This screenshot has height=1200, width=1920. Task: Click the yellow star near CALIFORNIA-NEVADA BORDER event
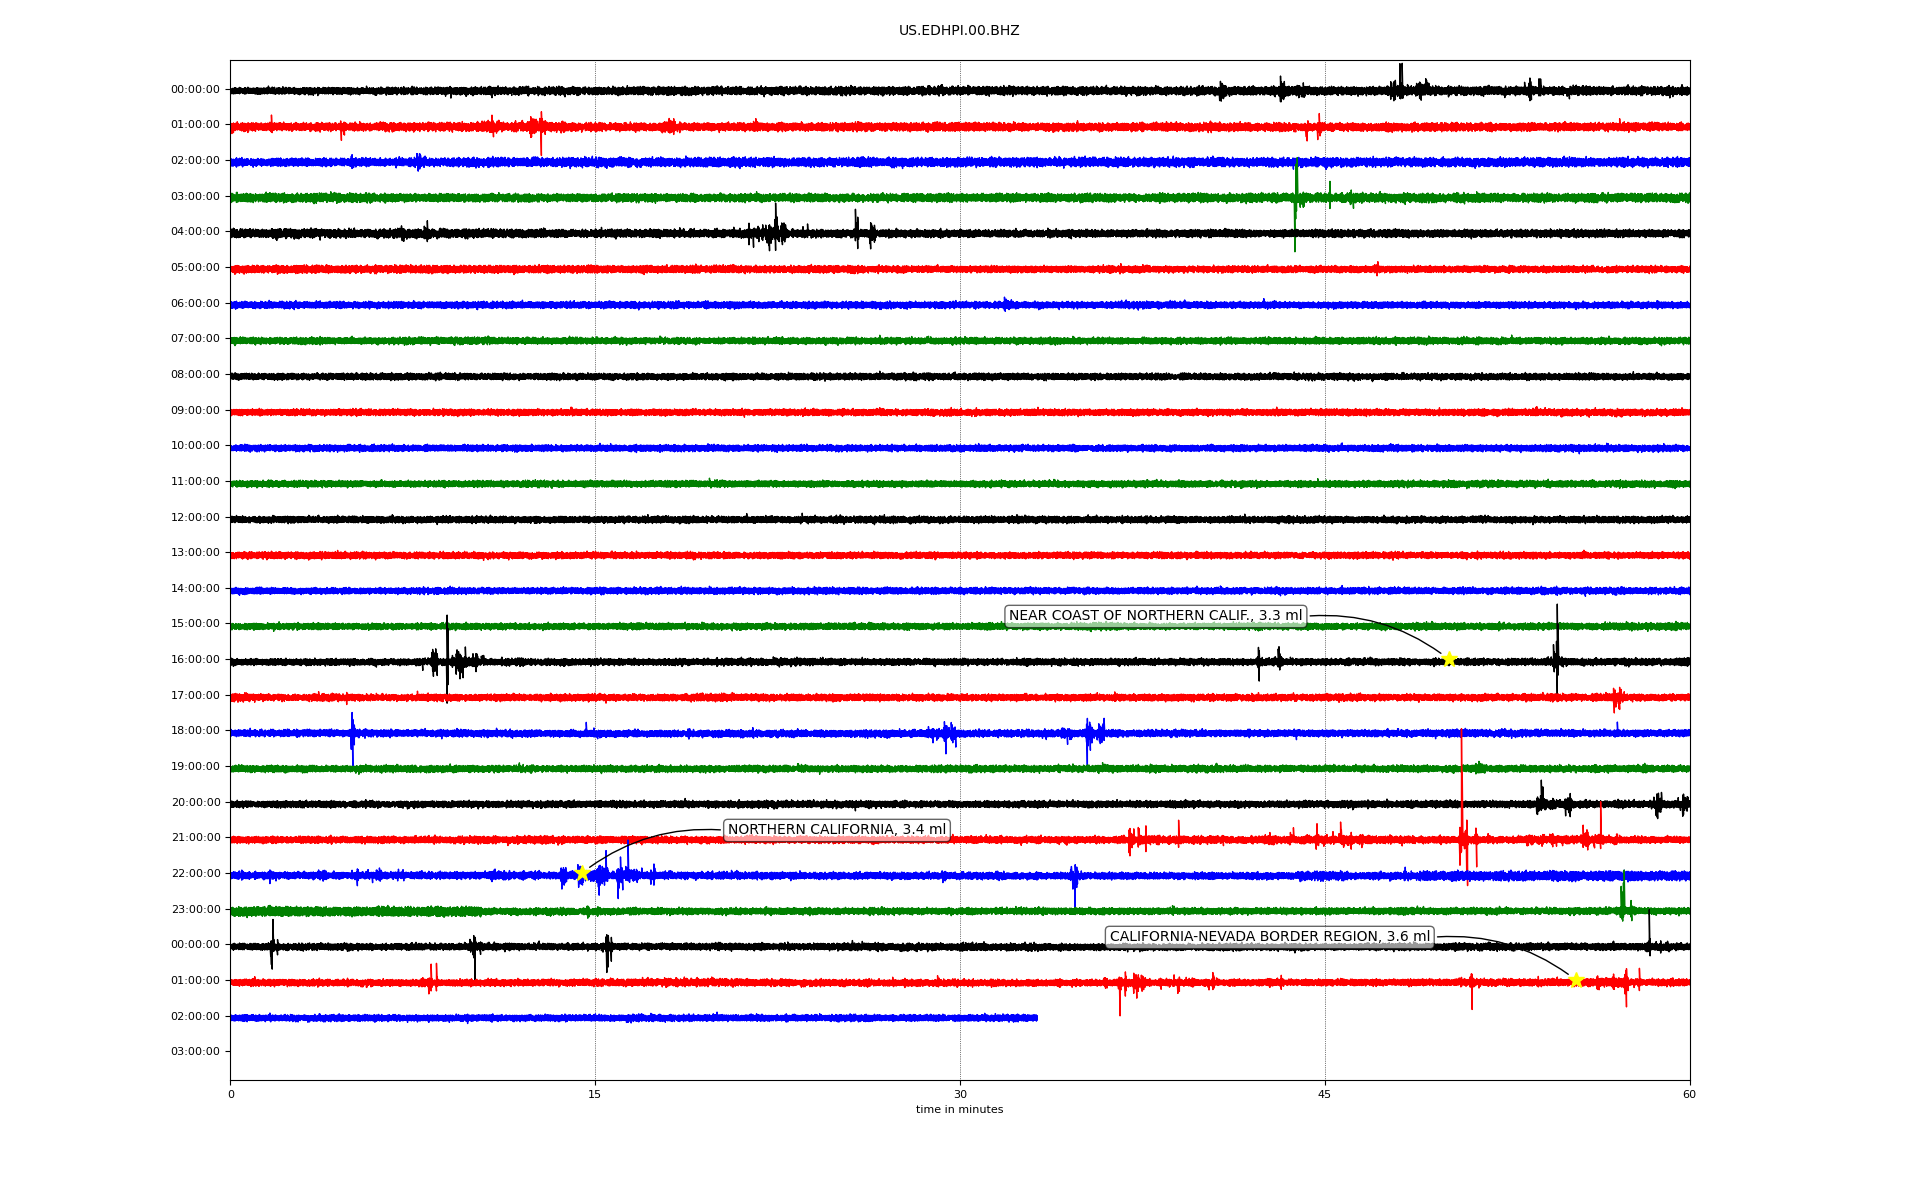coord(1576,980)
